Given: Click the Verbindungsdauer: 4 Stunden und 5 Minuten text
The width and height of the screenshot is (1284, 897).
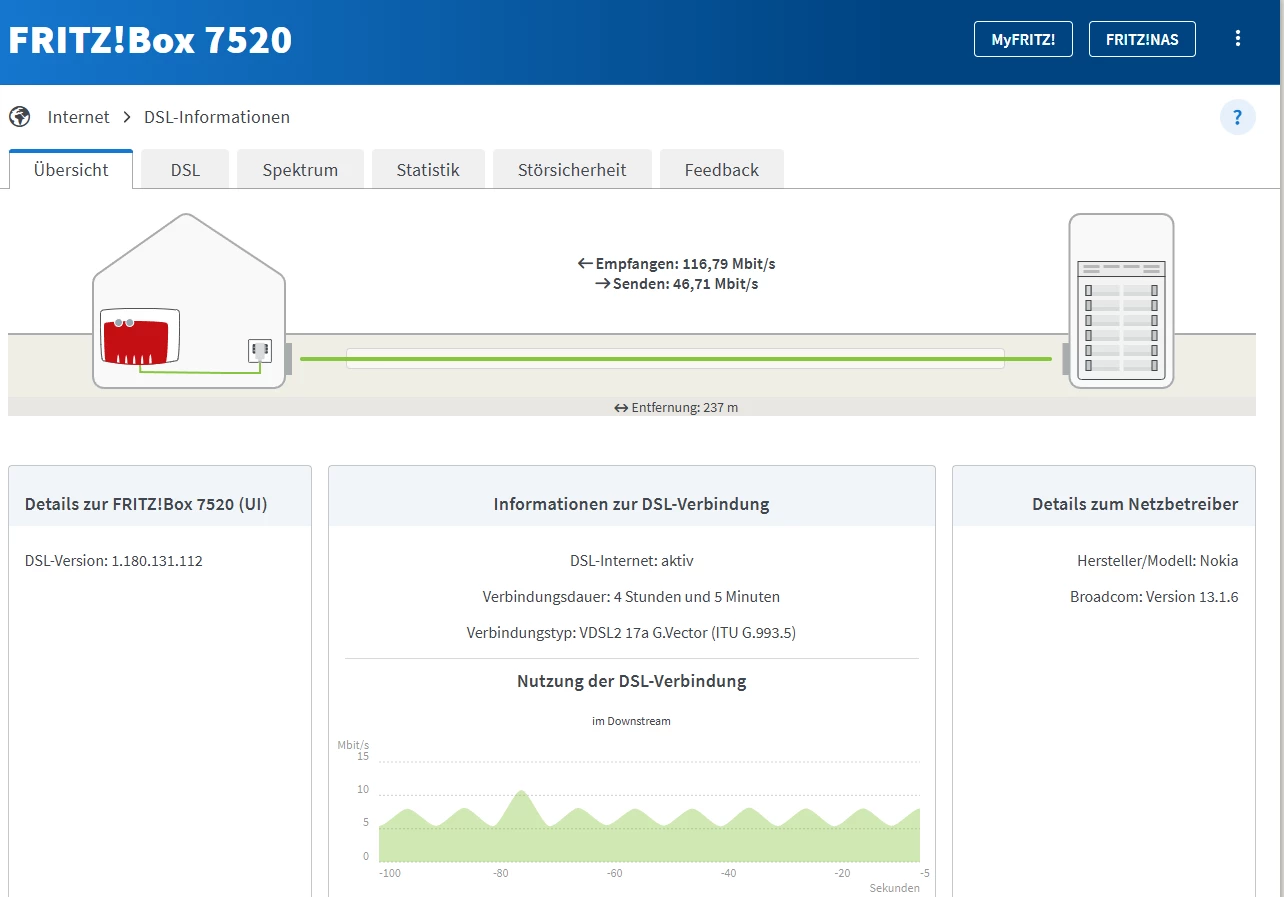Looking at the screenshot, I should (632, 597).
